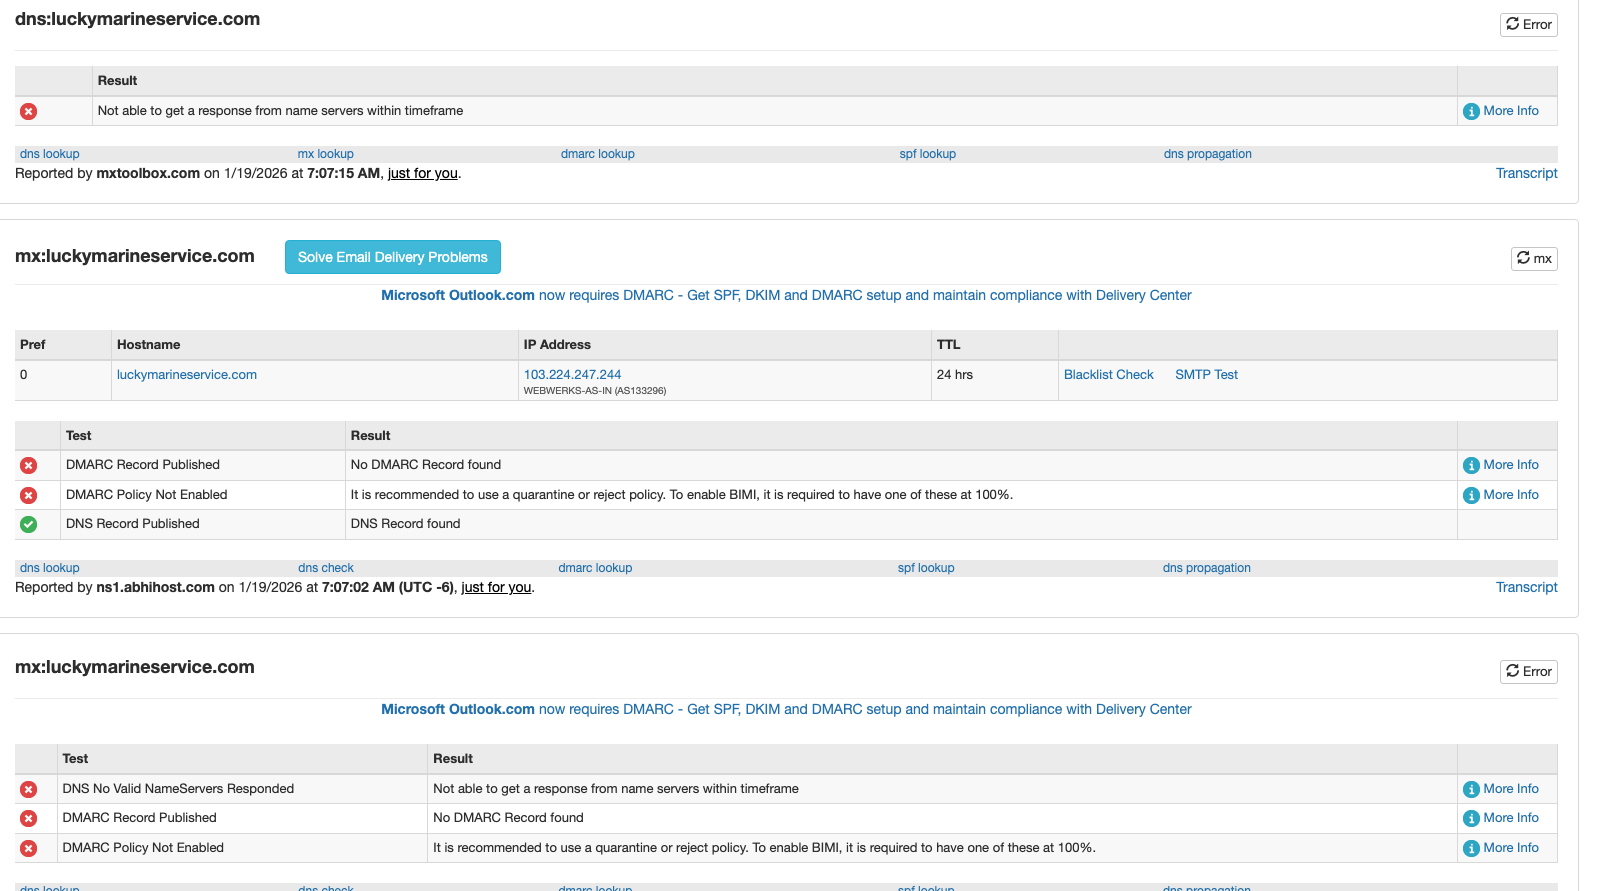
Task: Select the mx lookup link under the dns result
Action: [x=325, y=154]
